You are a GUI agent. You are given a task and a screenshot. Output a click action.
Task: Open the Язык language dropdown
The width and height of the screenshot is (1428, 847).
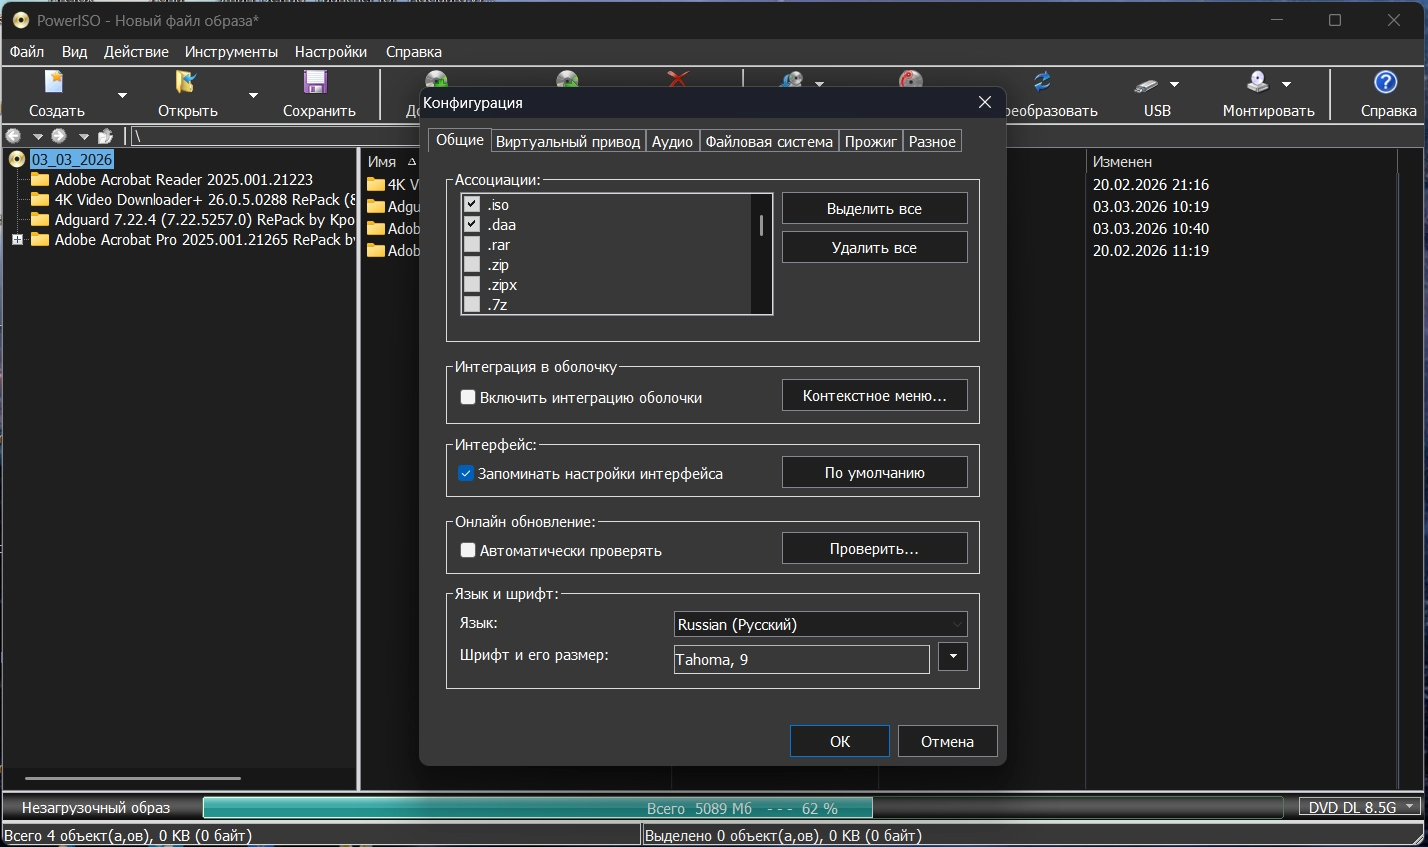(821, 624)
